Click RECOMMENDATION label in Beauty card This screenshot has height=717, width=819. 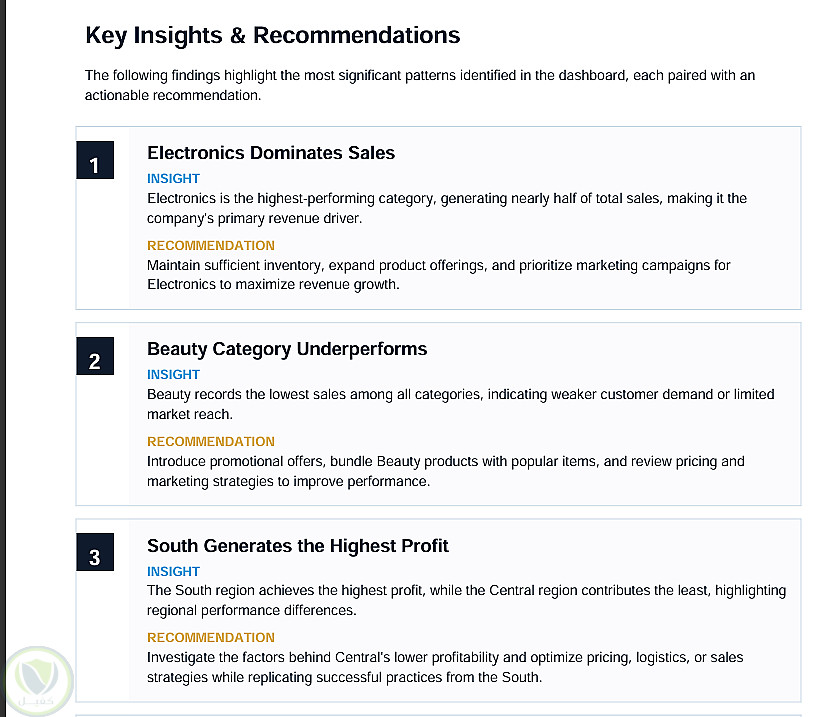210,441
